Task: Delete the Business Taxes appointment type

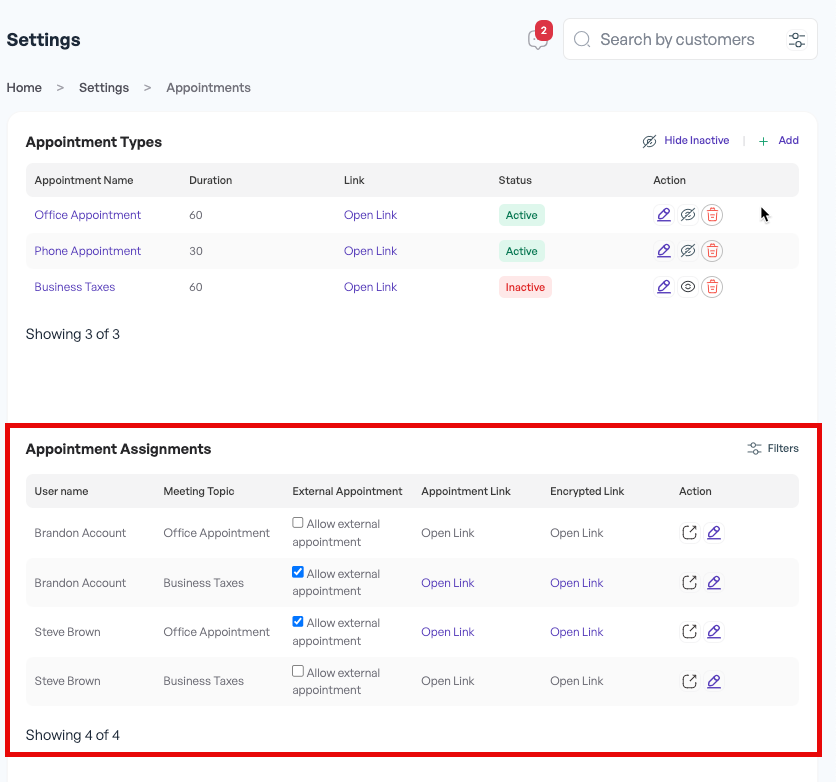Action: [712, 287]
